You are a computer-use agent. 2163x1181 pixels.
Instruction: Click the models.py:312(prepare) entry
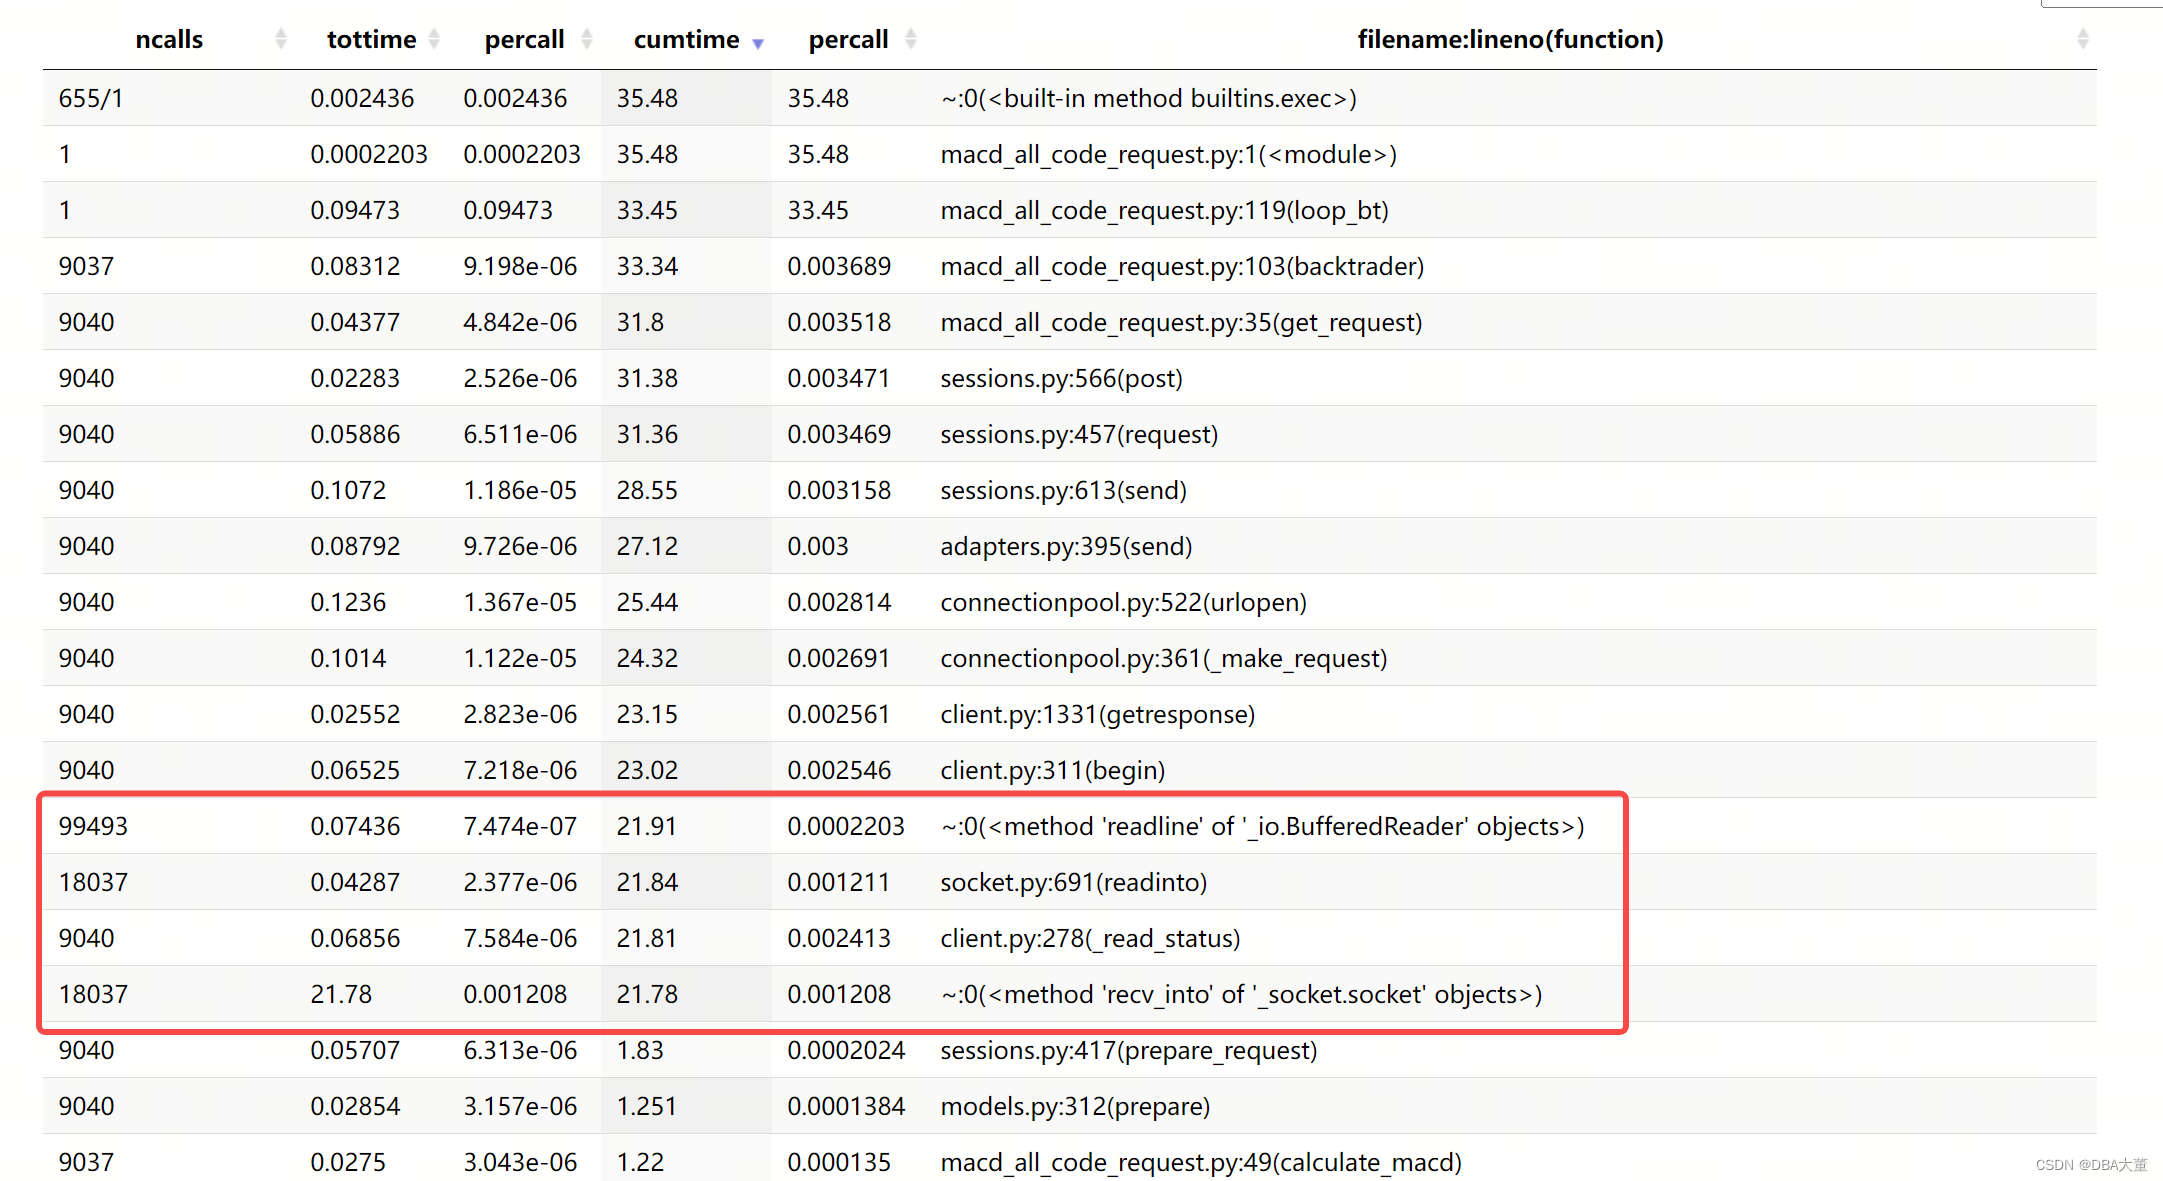coord(1075,1106)
